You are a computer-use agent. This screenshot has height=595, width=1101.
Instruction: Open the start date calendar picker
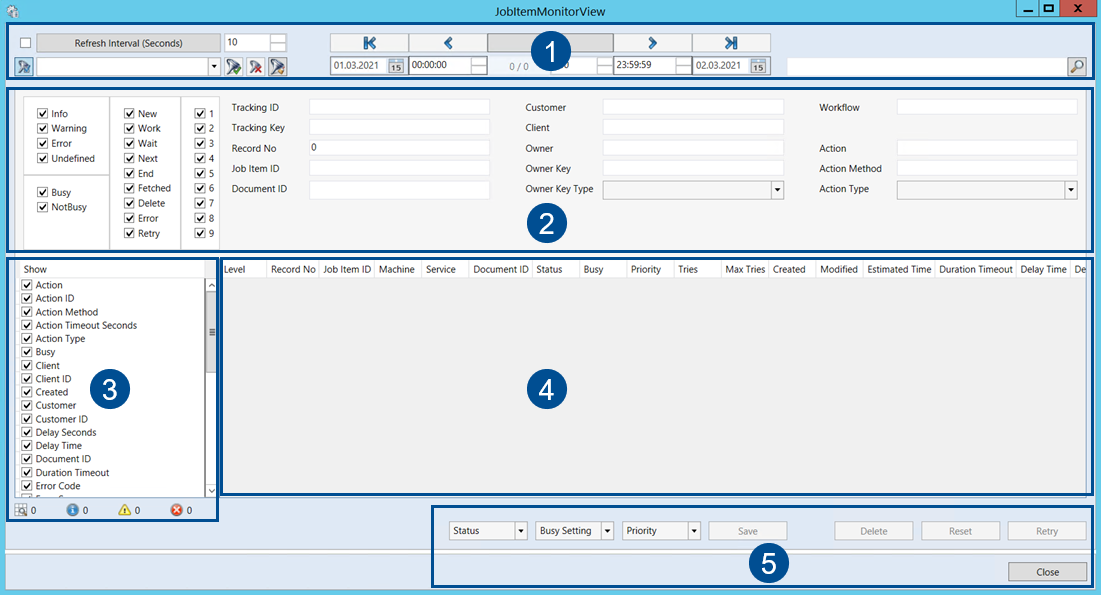[395, 66]
